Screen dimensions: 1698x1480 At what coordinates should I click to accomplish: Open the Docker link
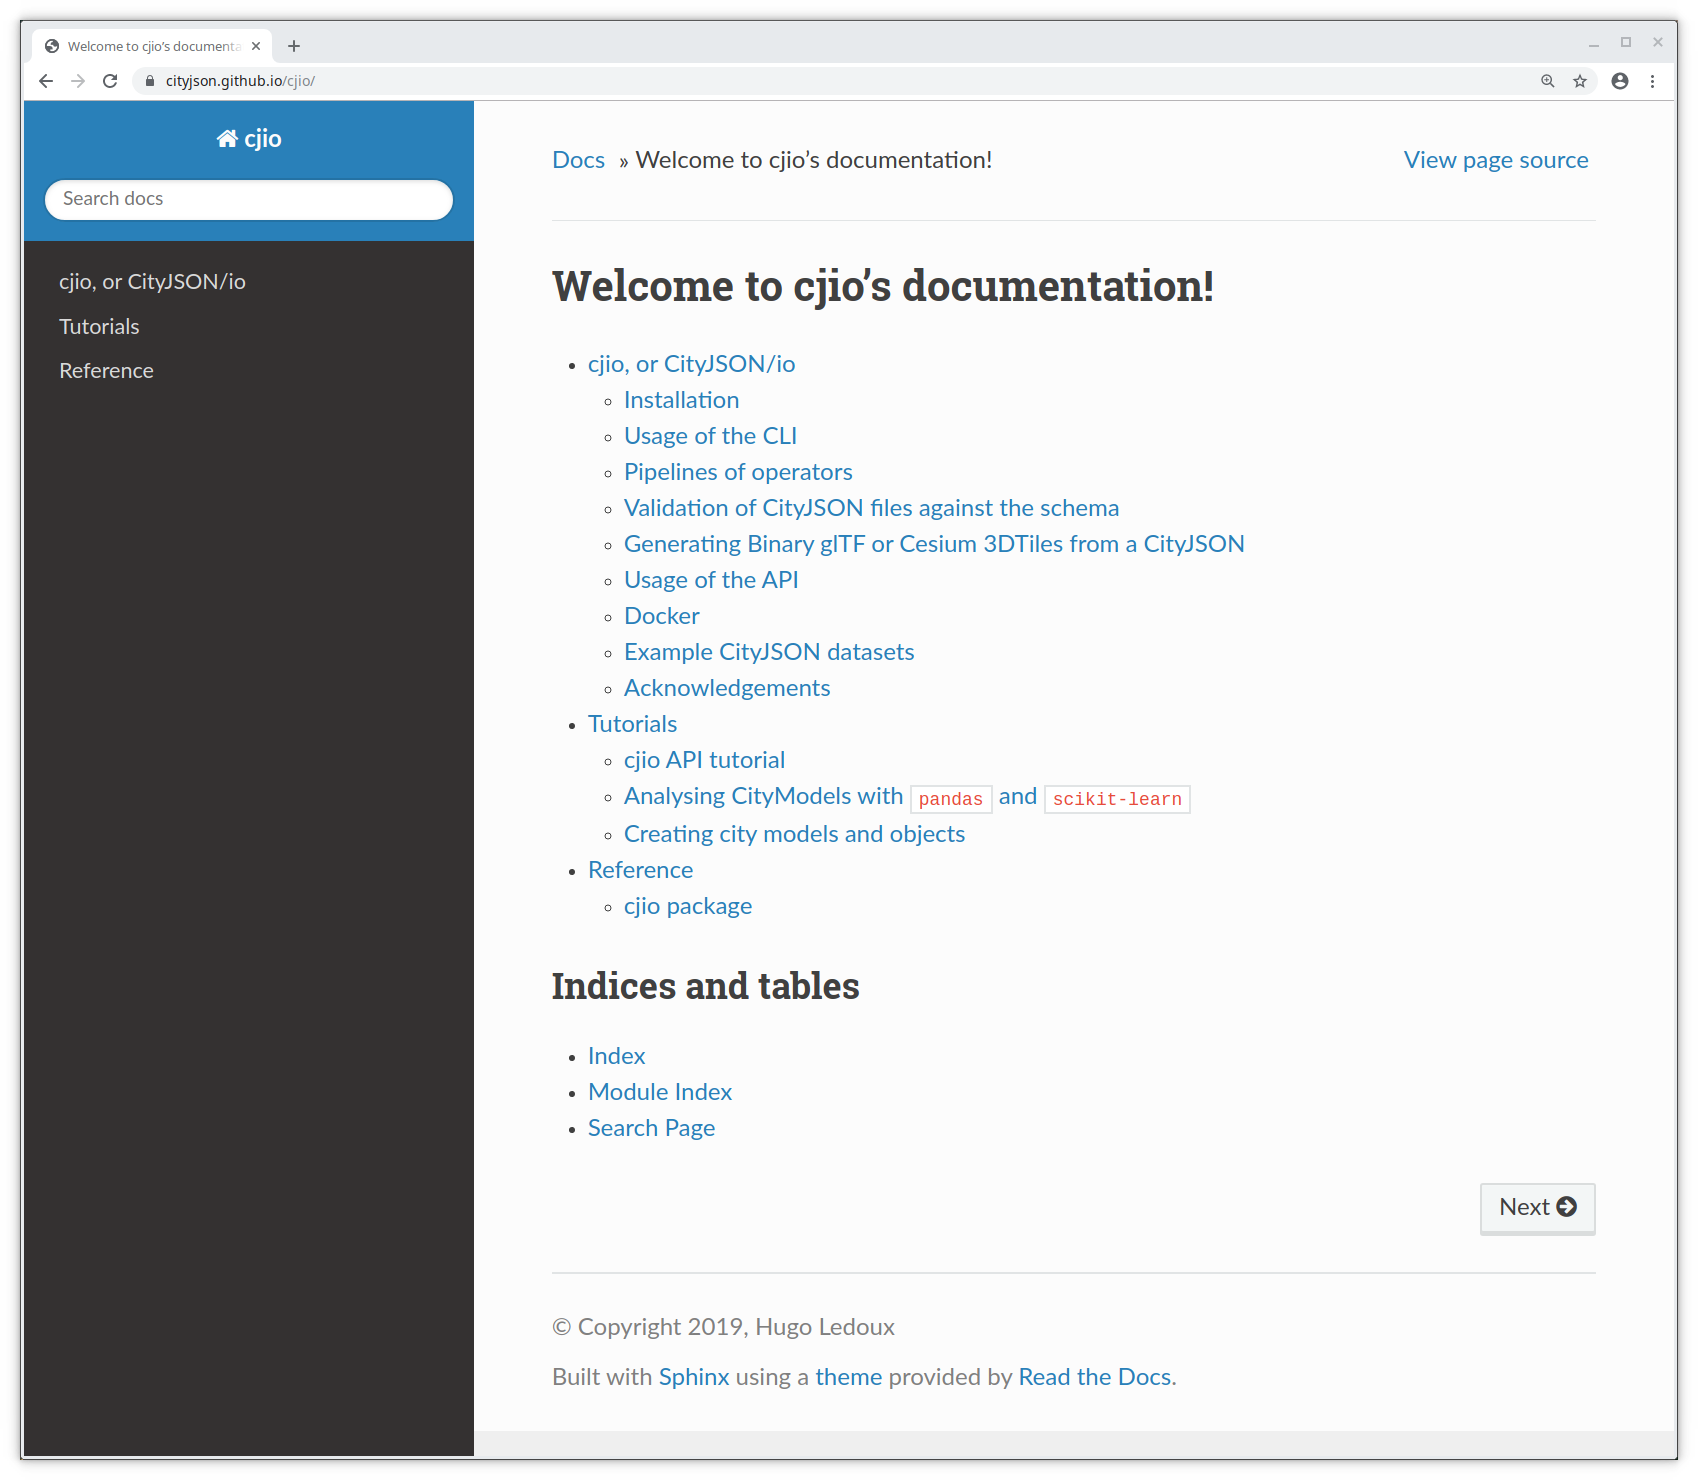[662, 616]
